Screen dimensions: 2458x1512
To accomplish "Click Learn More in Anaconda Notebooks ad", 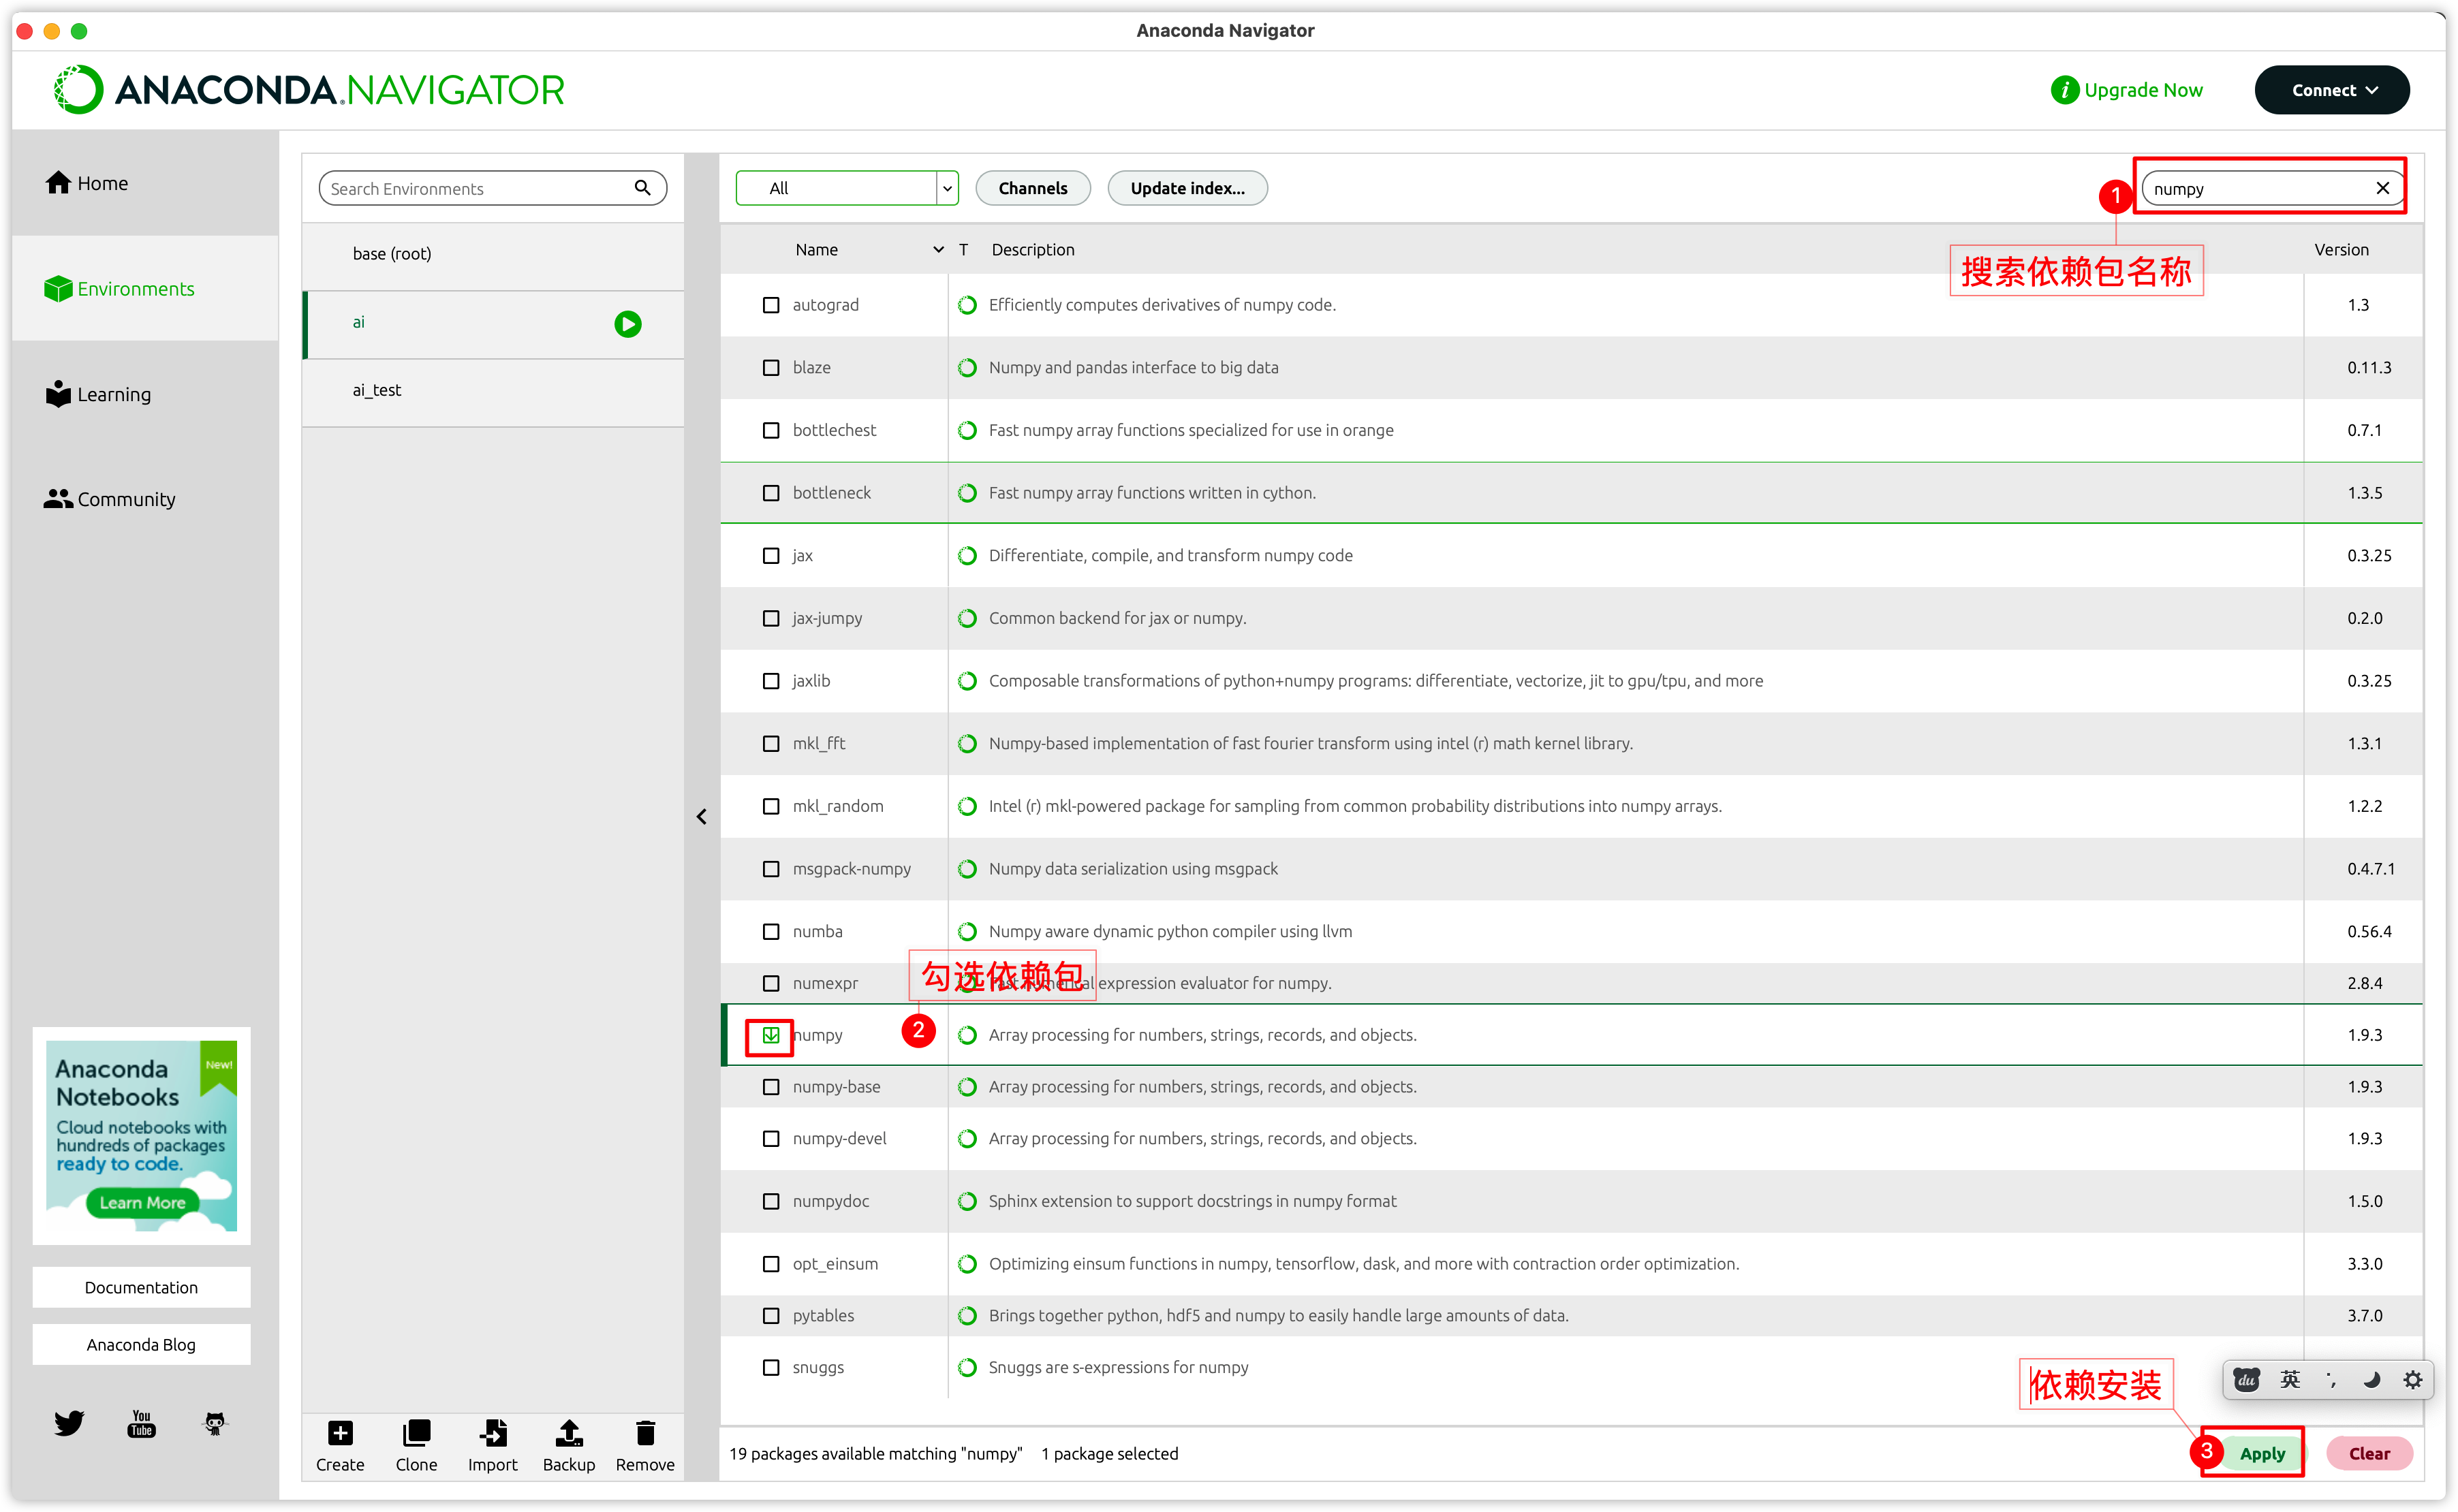I will tap(142, 1202).
